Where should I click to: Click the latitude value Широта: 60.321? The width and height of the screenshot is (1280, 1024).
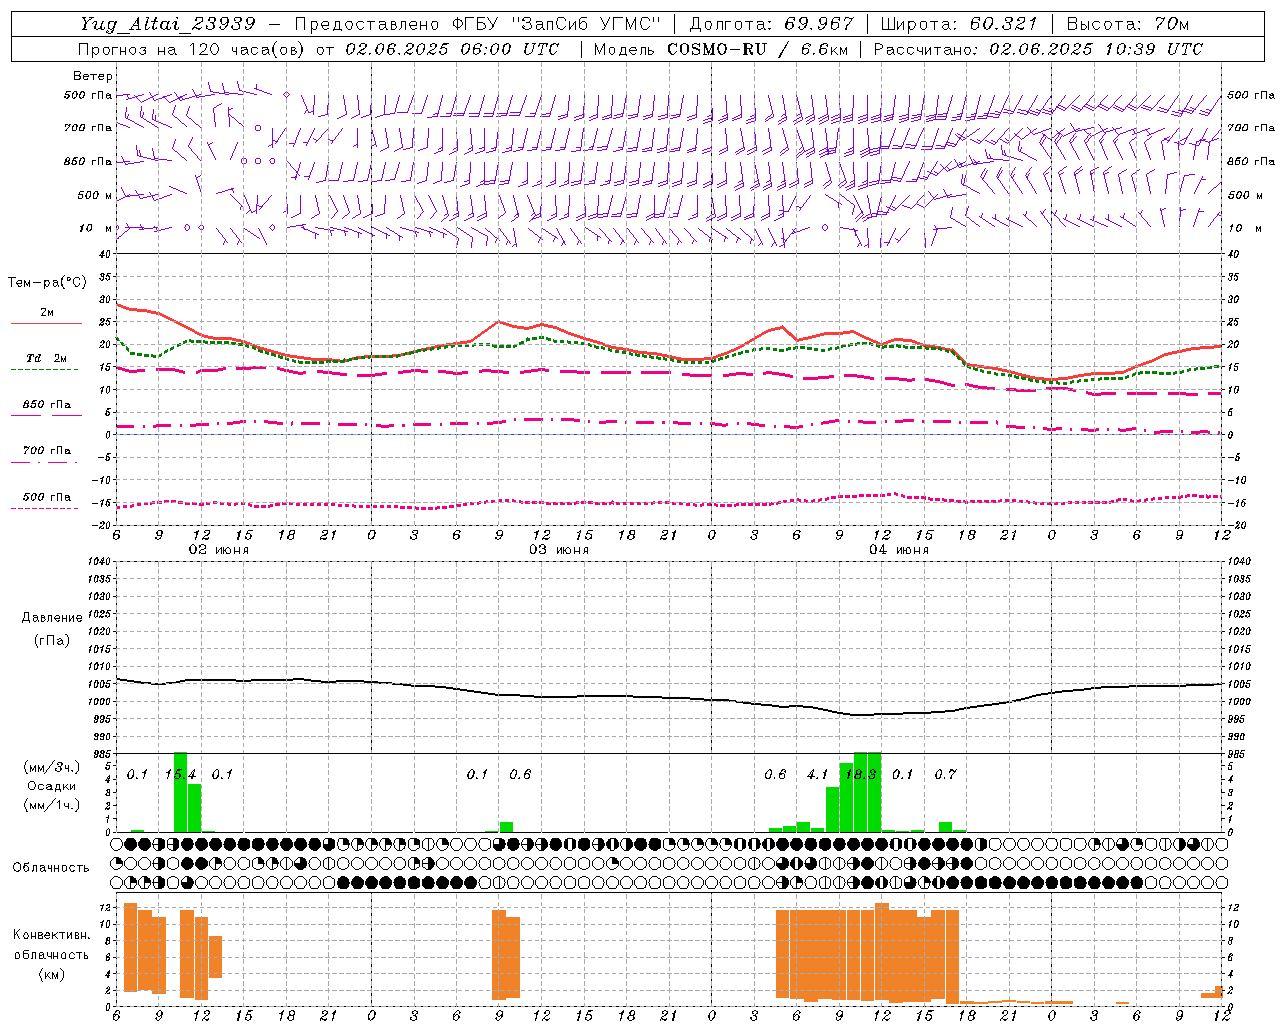960,24
